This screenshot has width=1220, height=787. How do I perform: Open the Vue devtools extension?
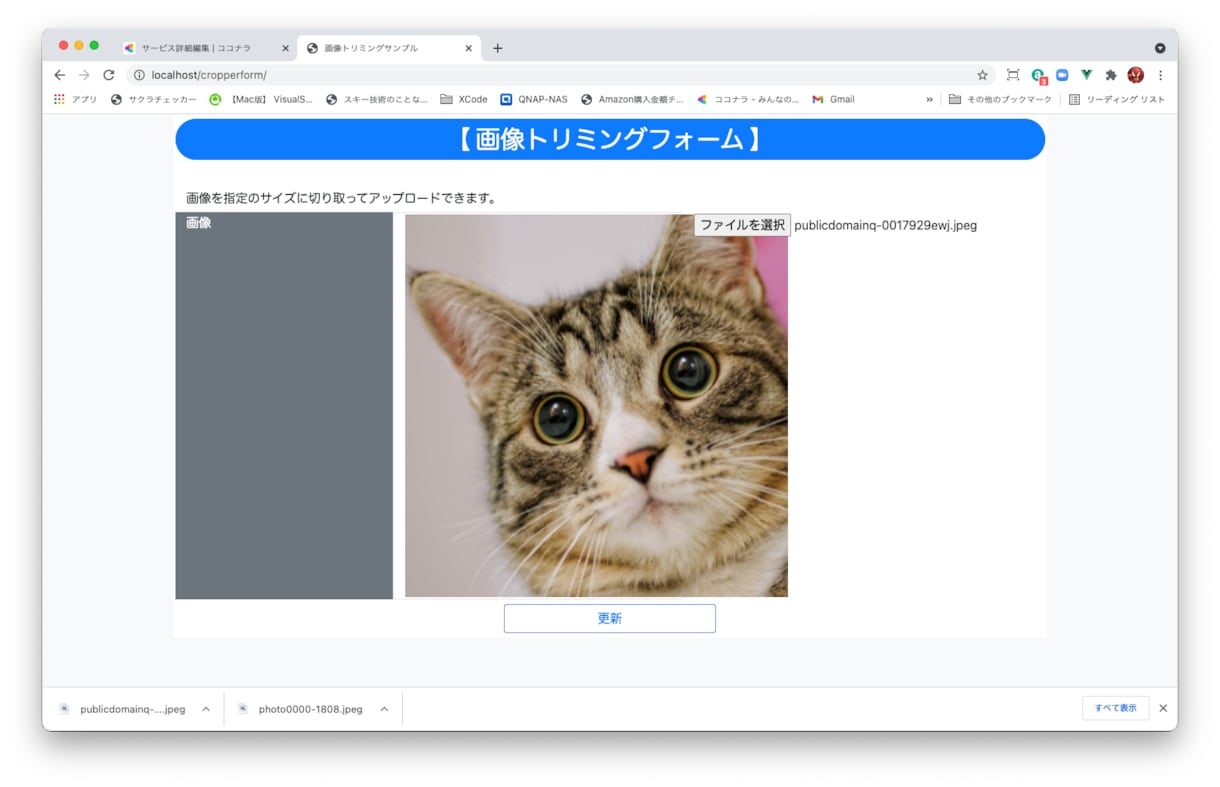click(1086, 75)
